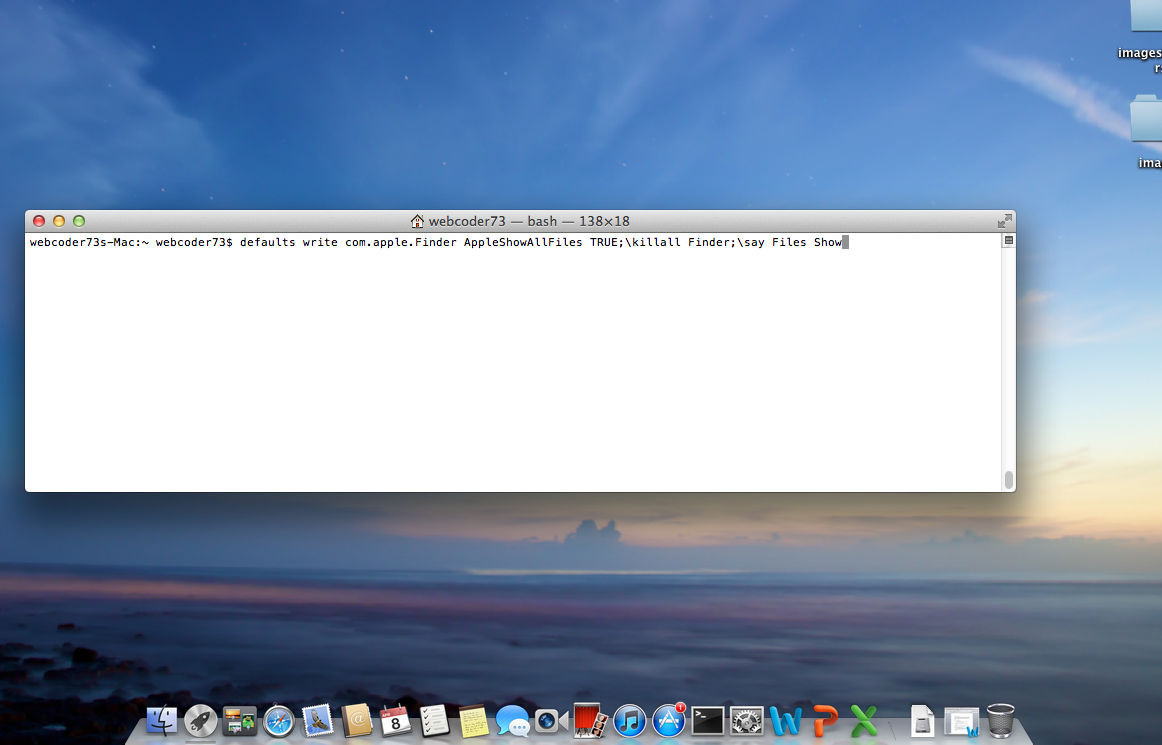Open Trash in the dock

1000,720
